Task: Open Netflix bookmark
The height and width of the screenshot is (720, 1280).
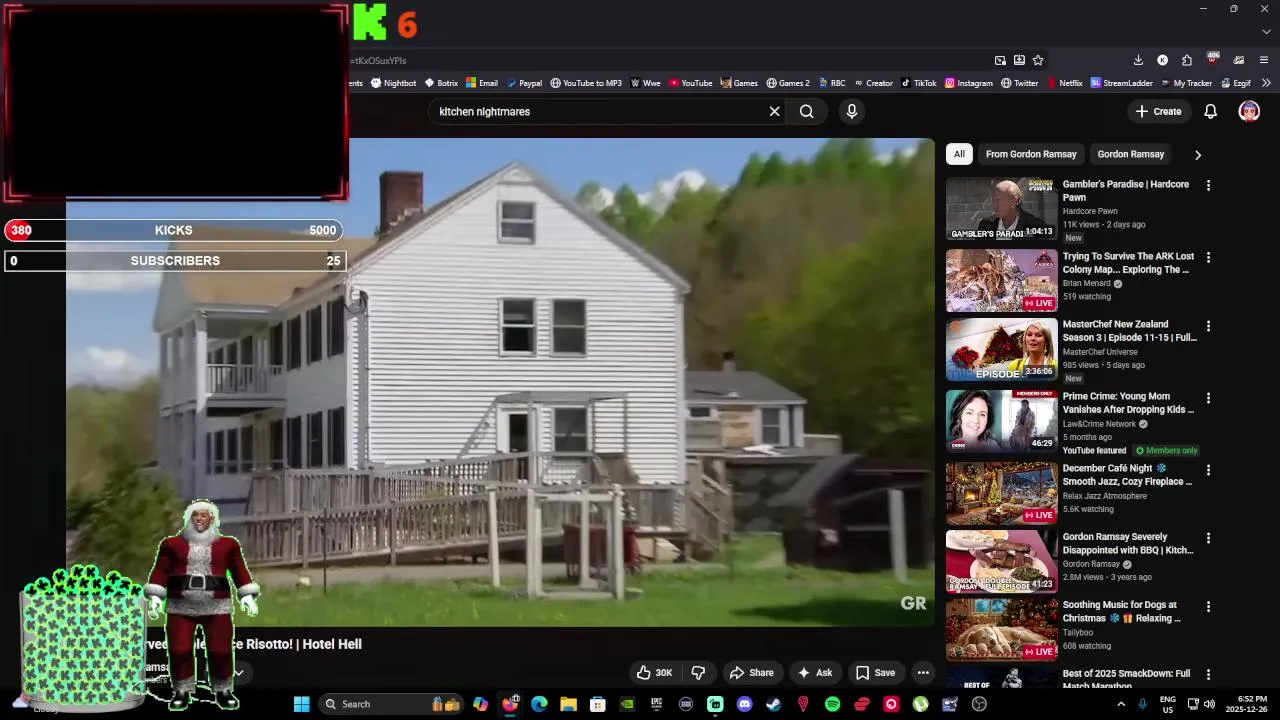Action: pos(1064,83)
